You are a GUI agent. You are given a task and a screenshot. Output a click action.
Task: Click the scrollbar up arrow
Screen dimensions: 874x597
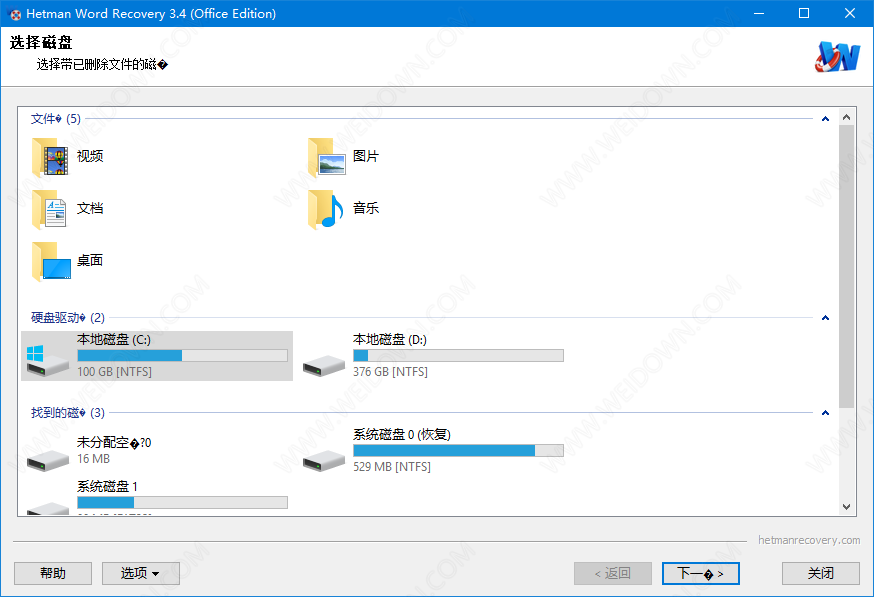(847, 117)
